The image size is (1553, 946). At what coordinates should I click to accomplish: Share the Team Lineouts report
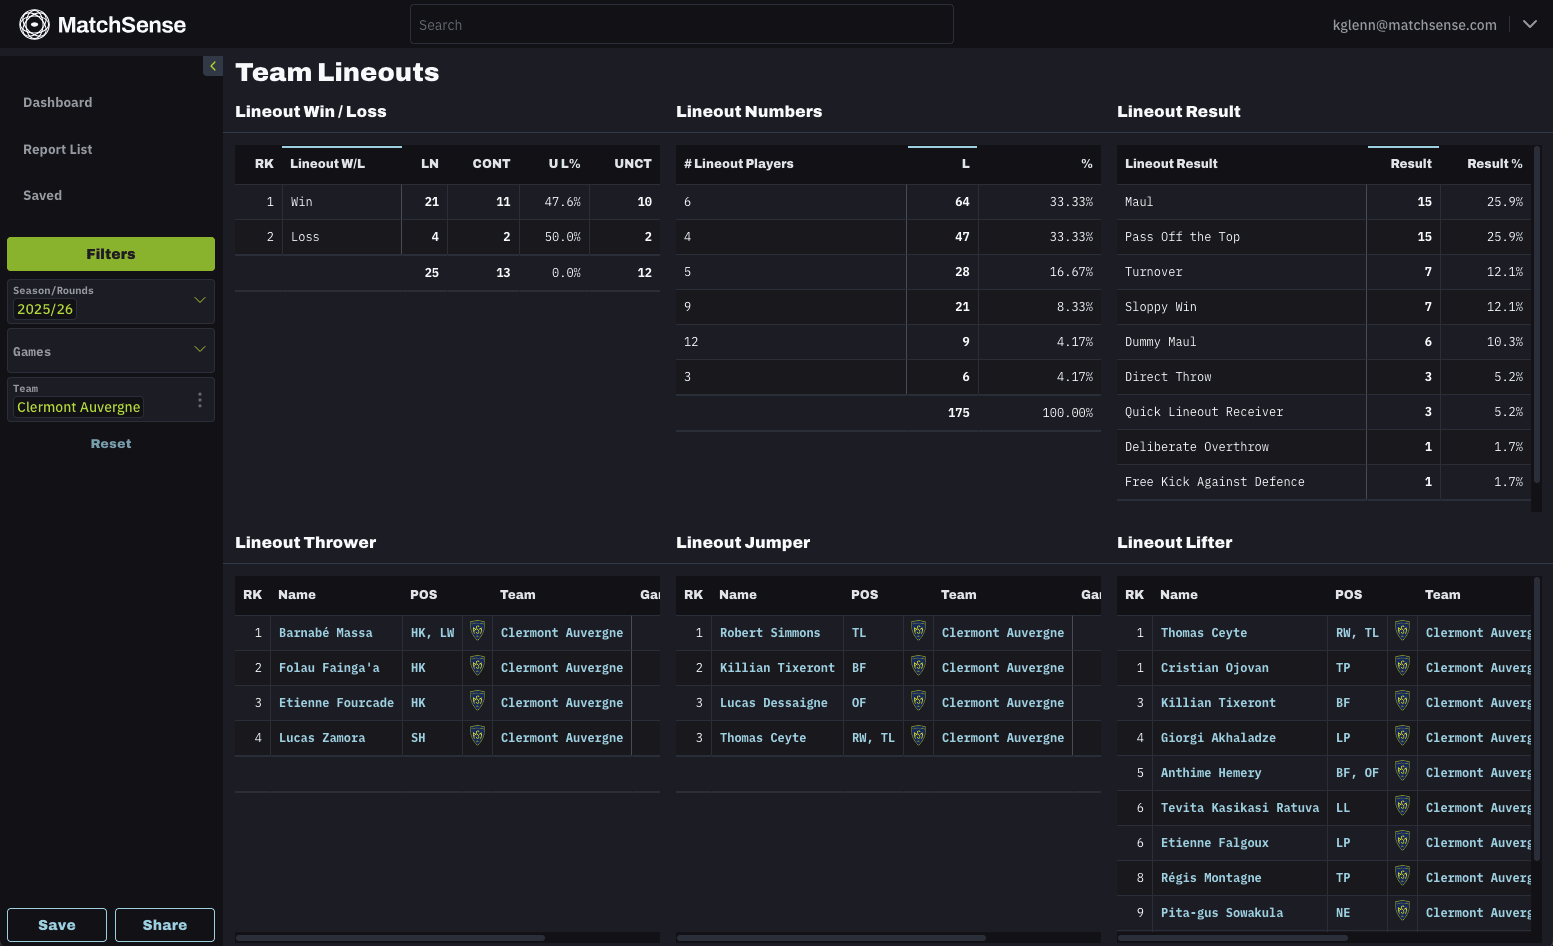click(x=164, y=924)
